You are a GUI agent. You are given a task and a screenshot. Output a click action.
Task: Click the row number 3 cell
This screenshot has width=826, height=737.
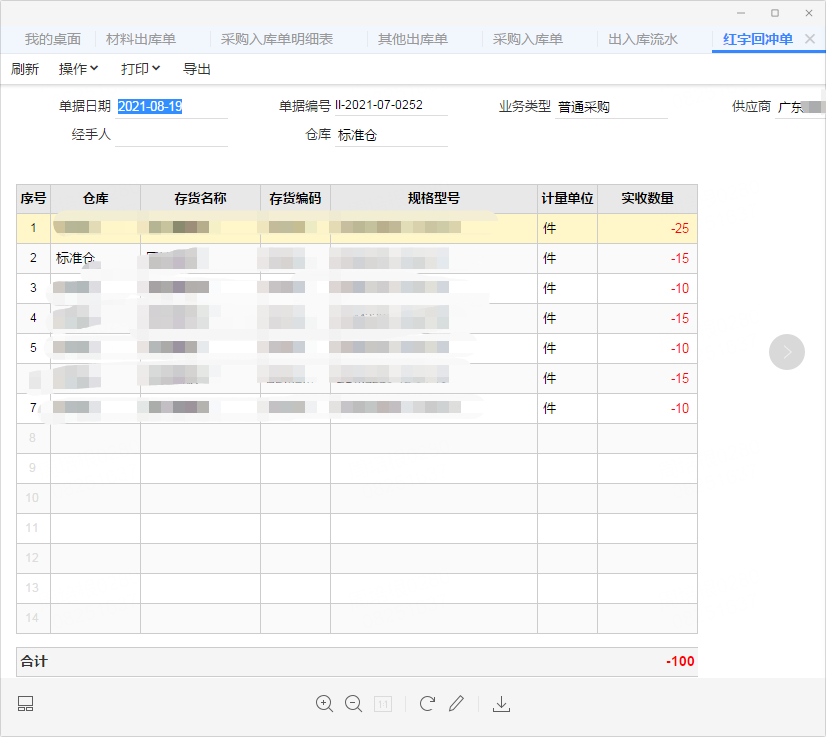(33, 288)
